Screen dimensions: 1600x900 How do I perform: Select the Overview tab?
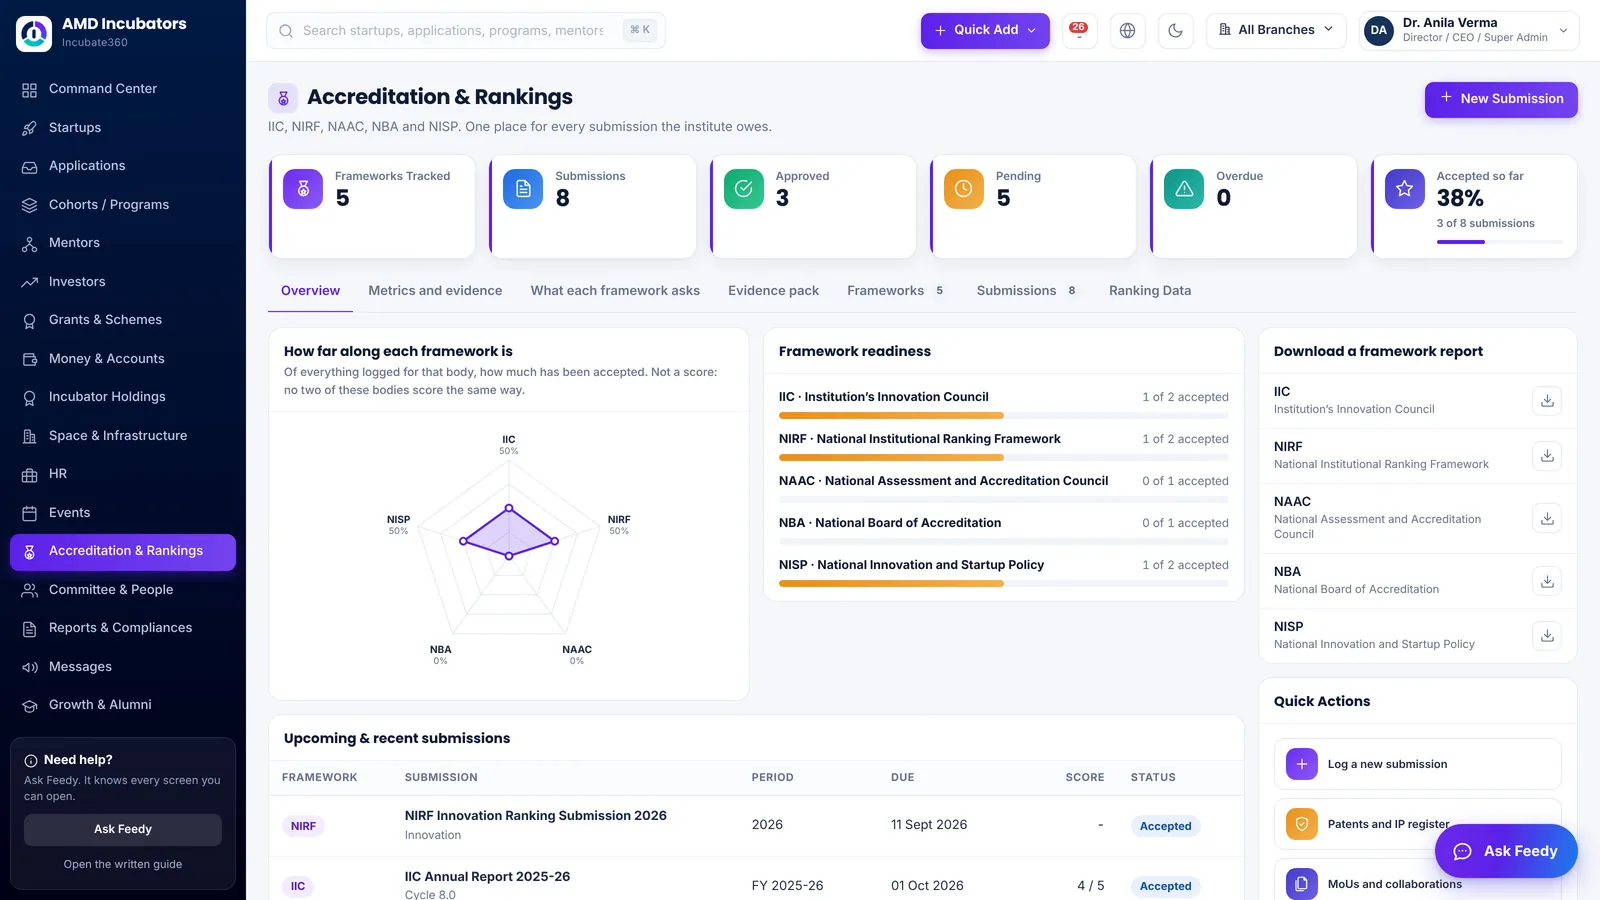310,291
